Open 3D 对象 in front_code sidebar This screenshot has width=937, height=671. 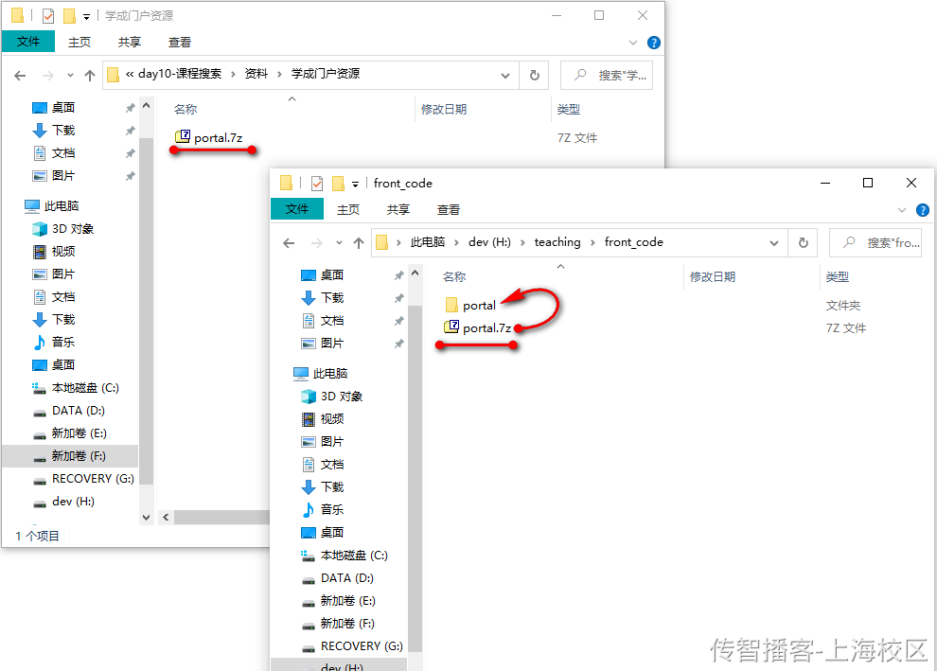(332, 396)
